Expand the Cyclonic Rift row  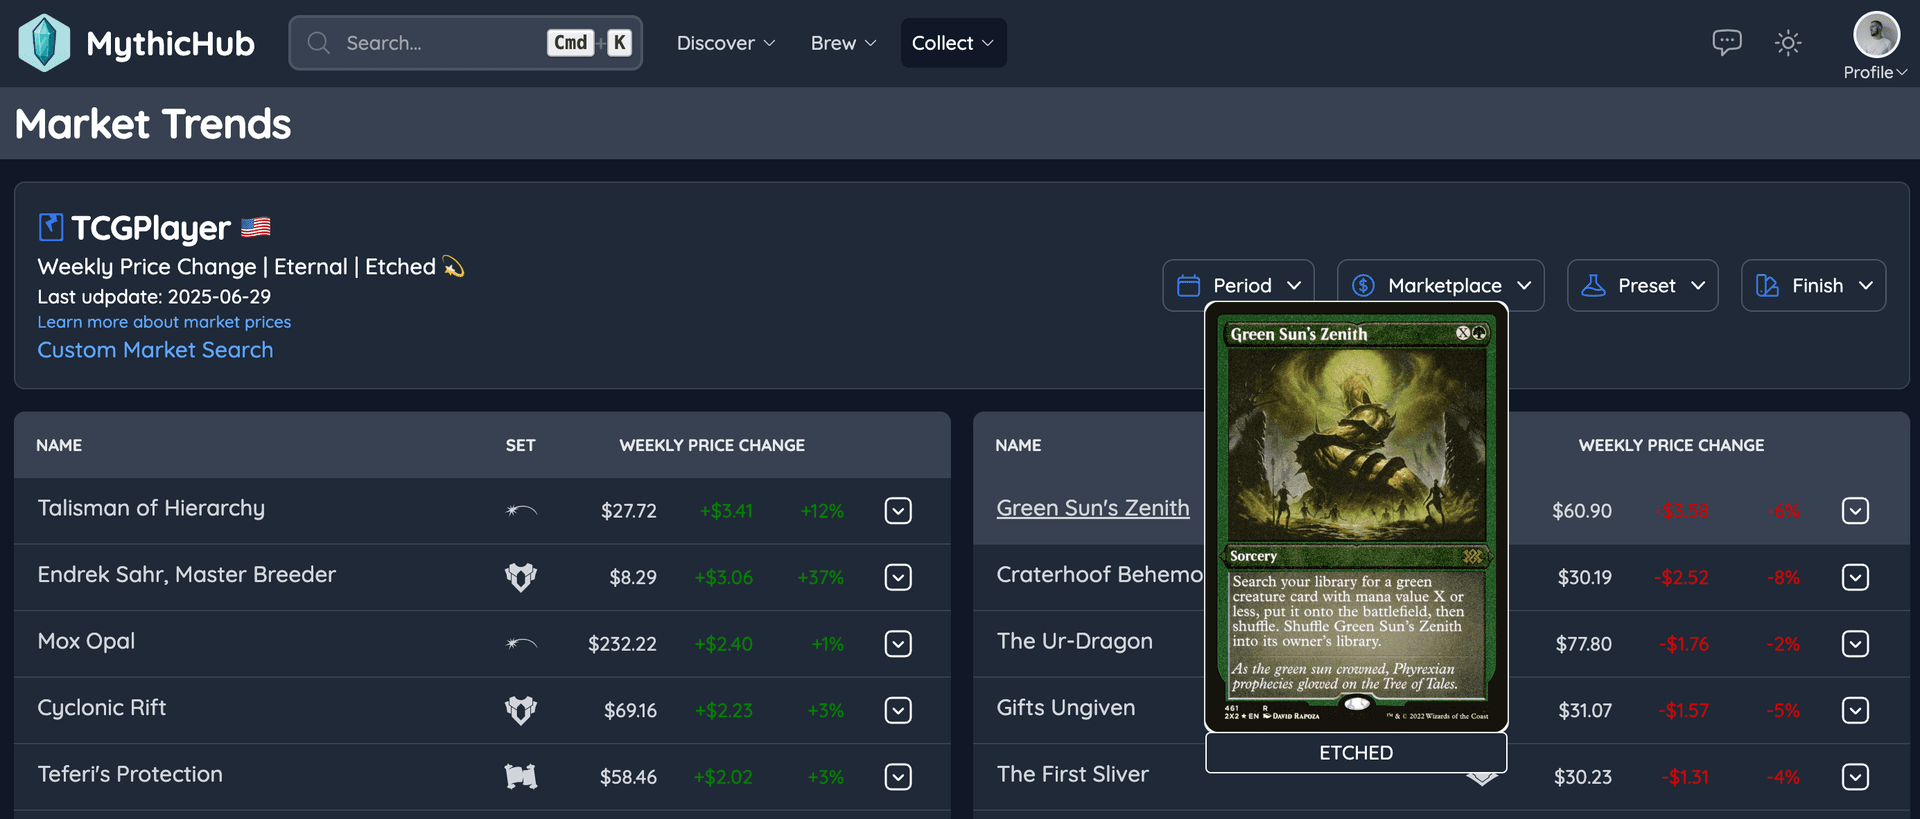(x=898, y=710)
